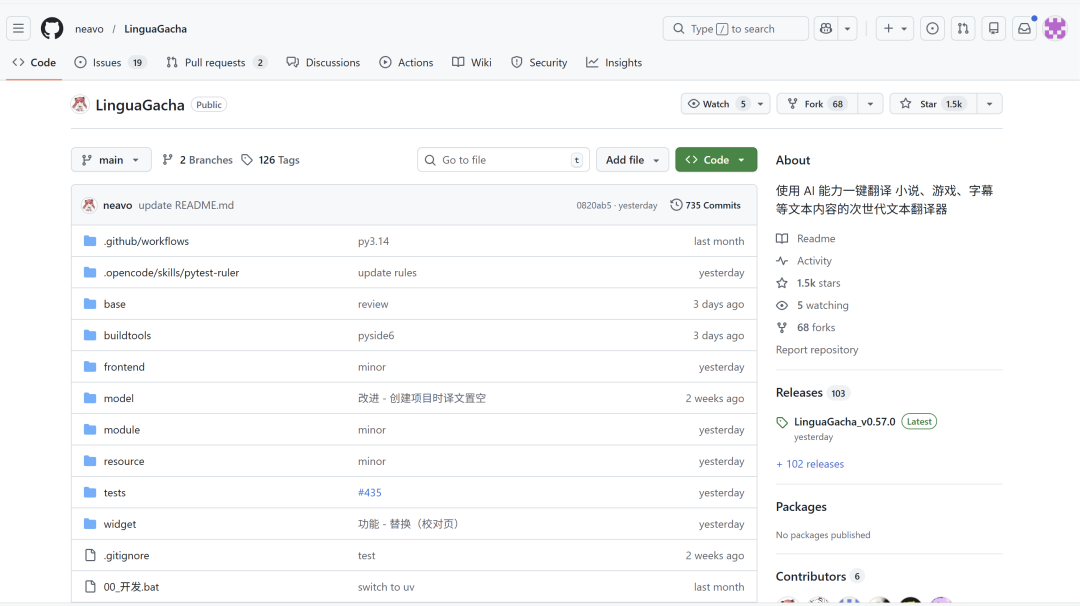
Task: Open the Copilot chat icon
Action: pyautogui.click(x=826, y=29)
